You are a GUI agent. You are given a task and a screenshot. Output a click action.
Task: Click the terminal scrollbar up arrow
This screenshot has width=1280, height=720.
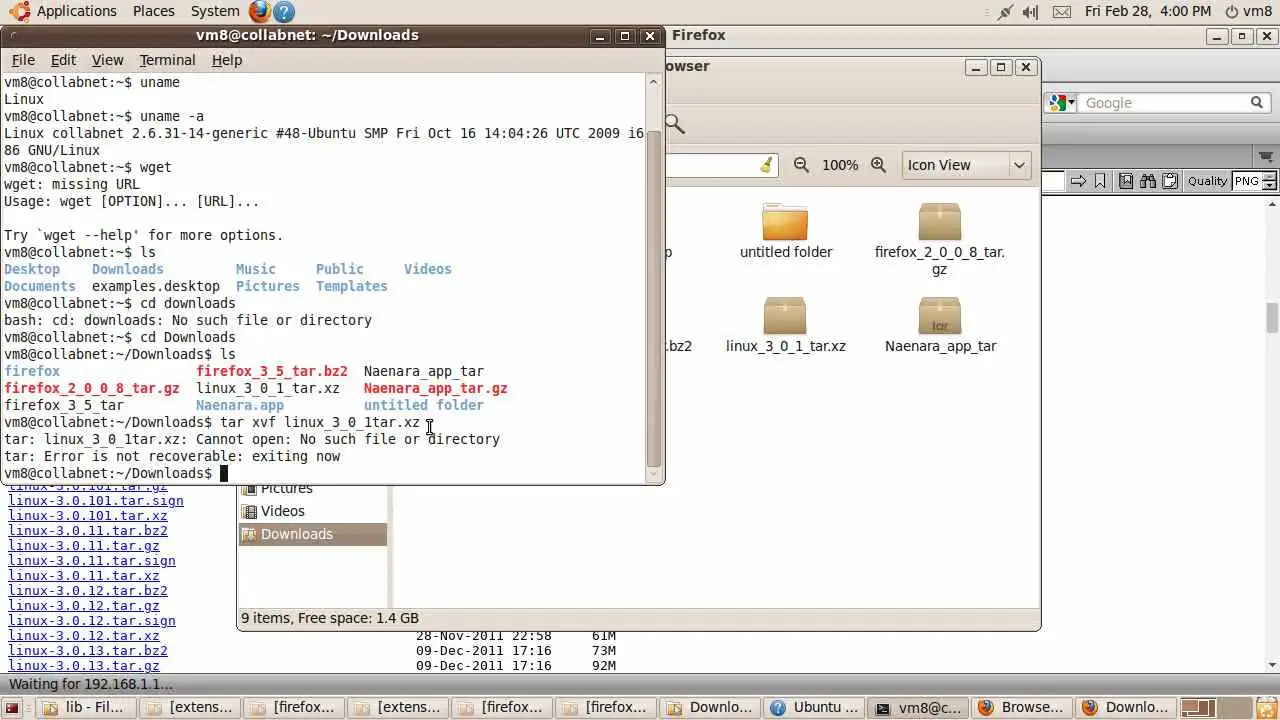pyautogui.click(x=654, y=82)
